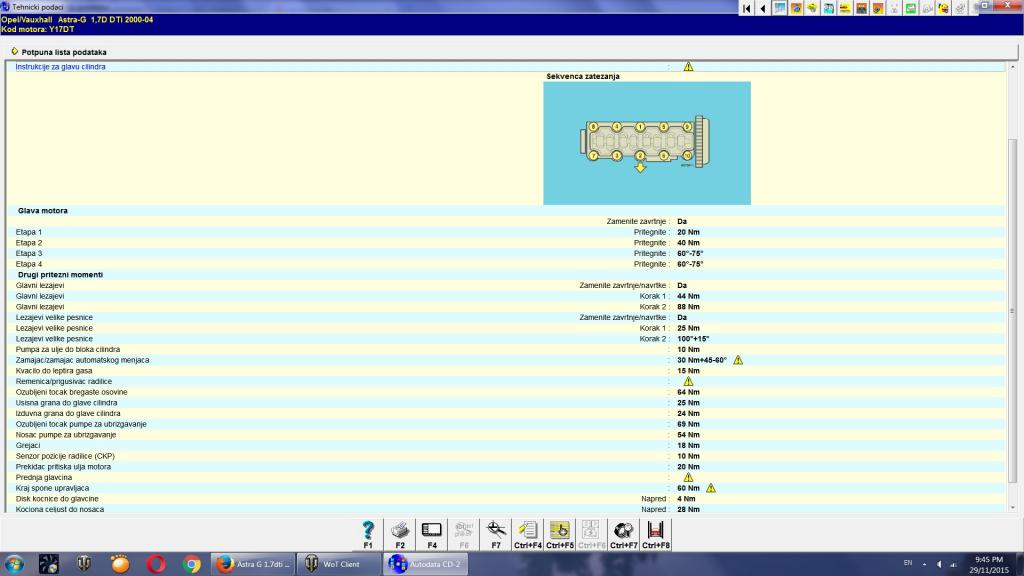Screen dimensions: 1024x576
Task: Select Usisna grana do glave cilindra row
Action: point(505,403)
